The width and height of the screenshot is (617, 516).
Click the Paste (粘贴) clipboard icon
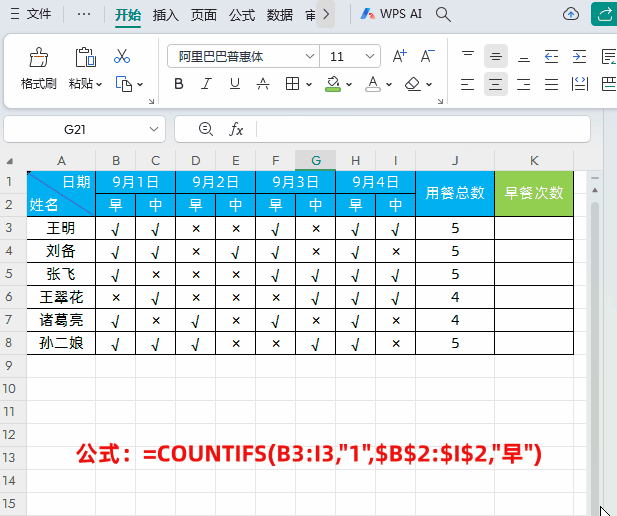[x=85, y=57]
